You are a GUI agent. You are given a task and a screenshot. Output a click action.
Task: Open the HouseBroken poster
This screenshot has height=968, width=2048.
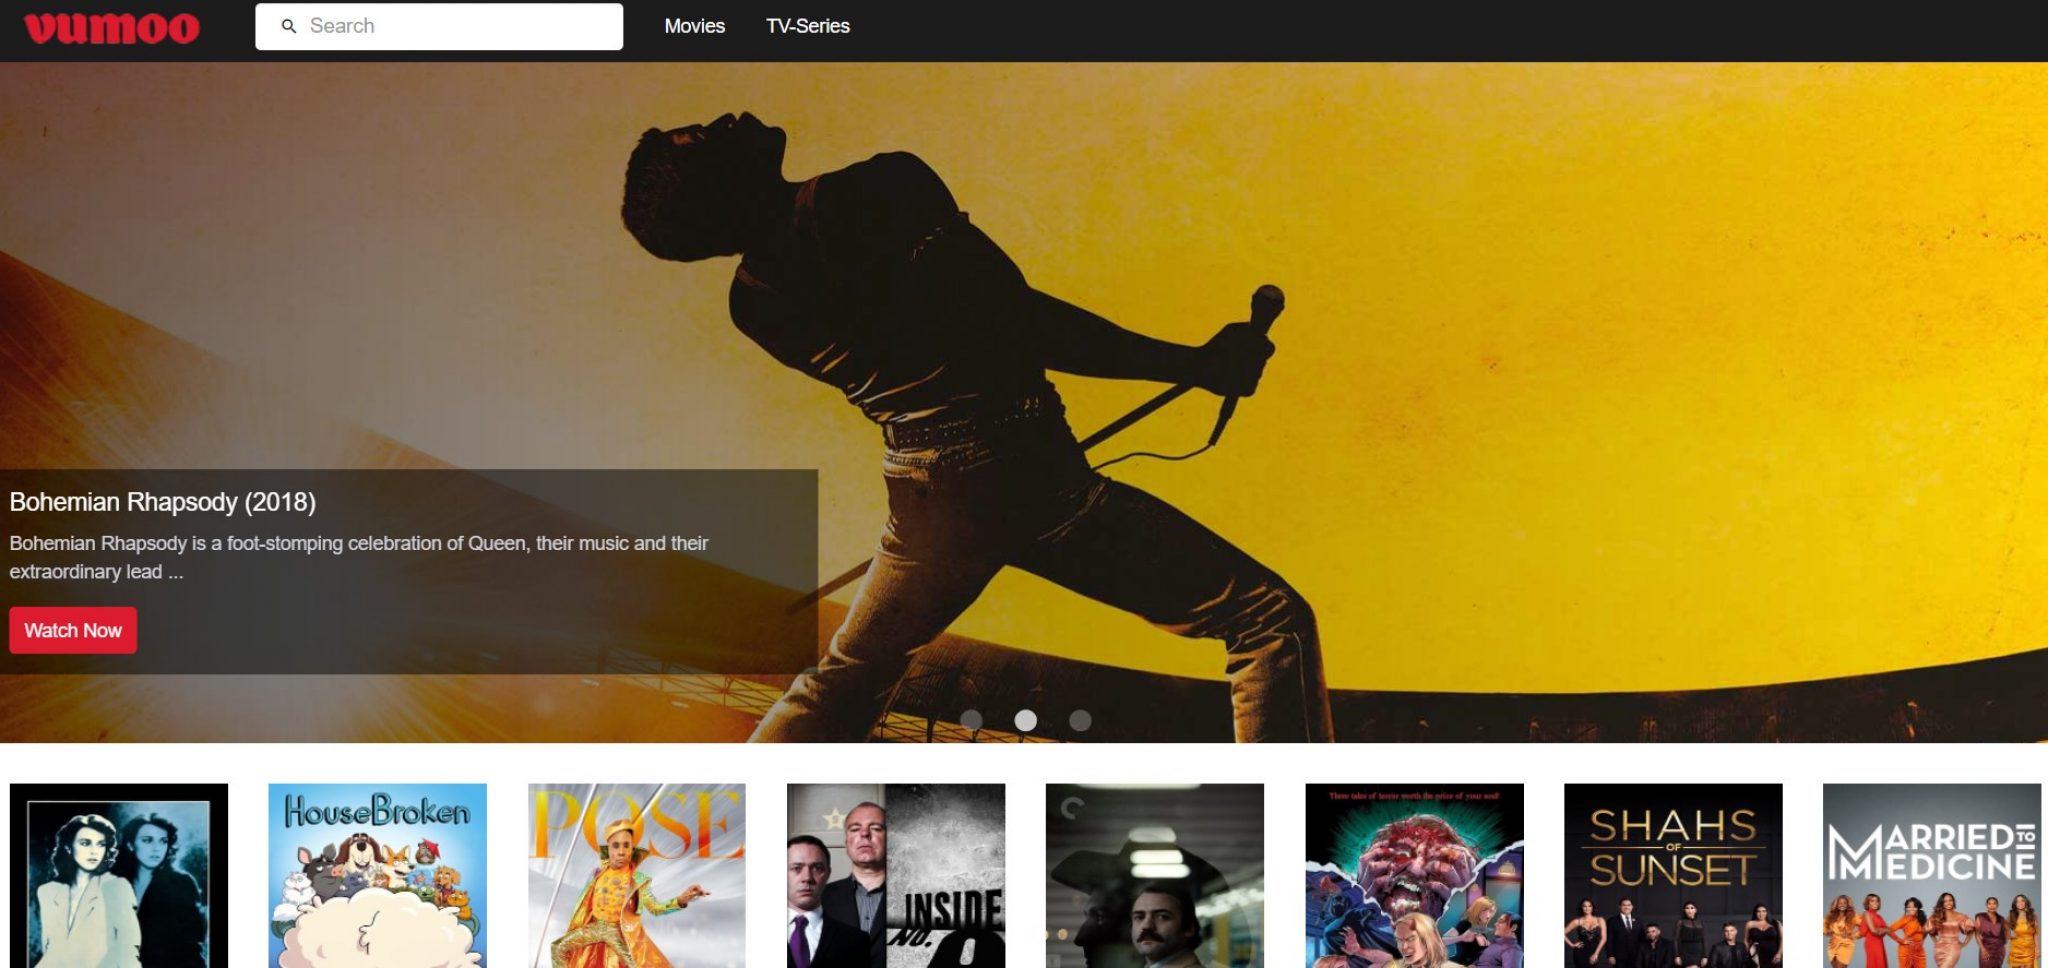pyautogui.click(x=377, y=875)
